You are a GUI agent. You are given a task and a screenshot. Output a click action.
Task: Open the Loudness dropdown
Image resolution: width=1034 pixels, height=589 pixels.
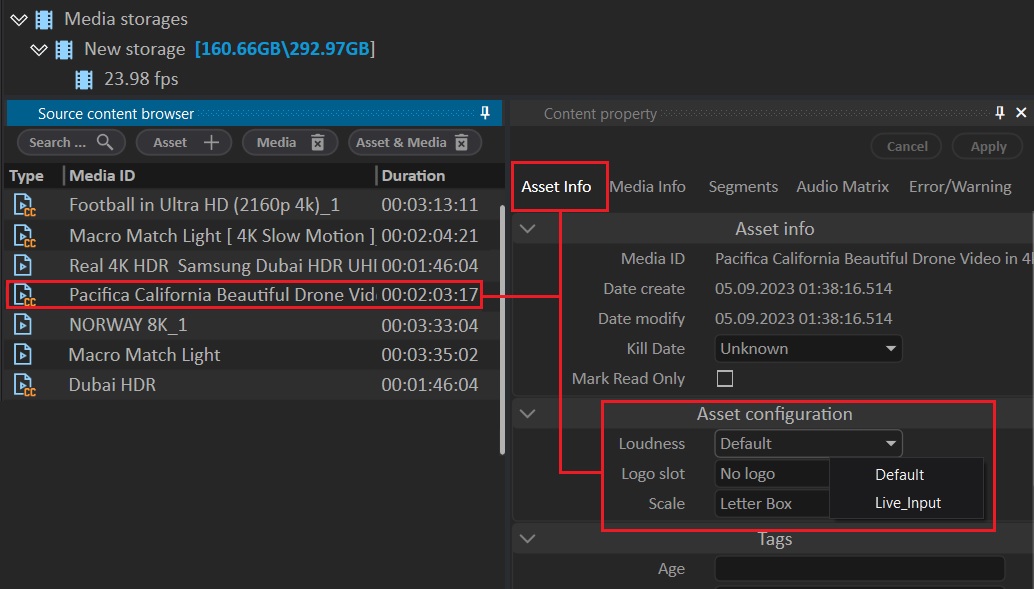click(x=808, y=443)
